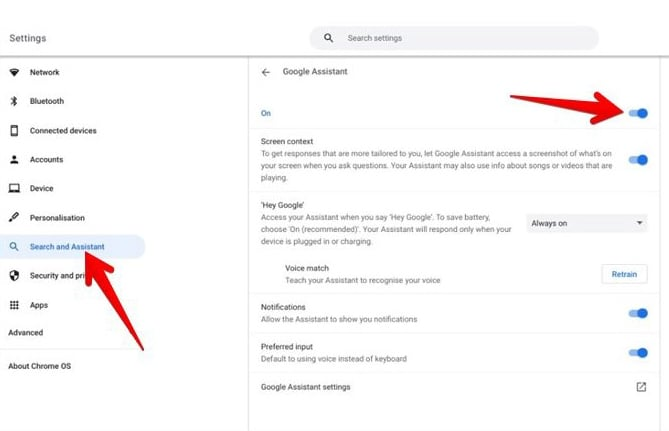Go back using the Google Assistant arrow
Viewport: 669px width, 431px height.
tap(266, 72)
